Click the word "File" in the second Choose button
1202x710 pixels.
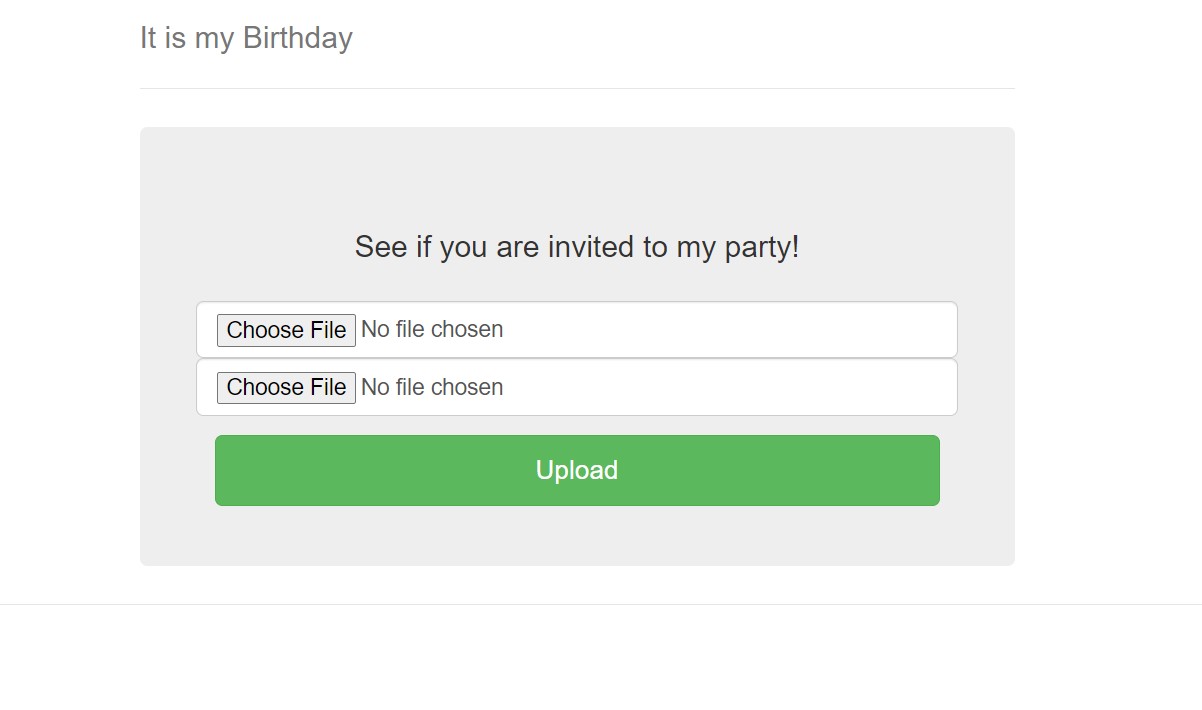point(329,387)
